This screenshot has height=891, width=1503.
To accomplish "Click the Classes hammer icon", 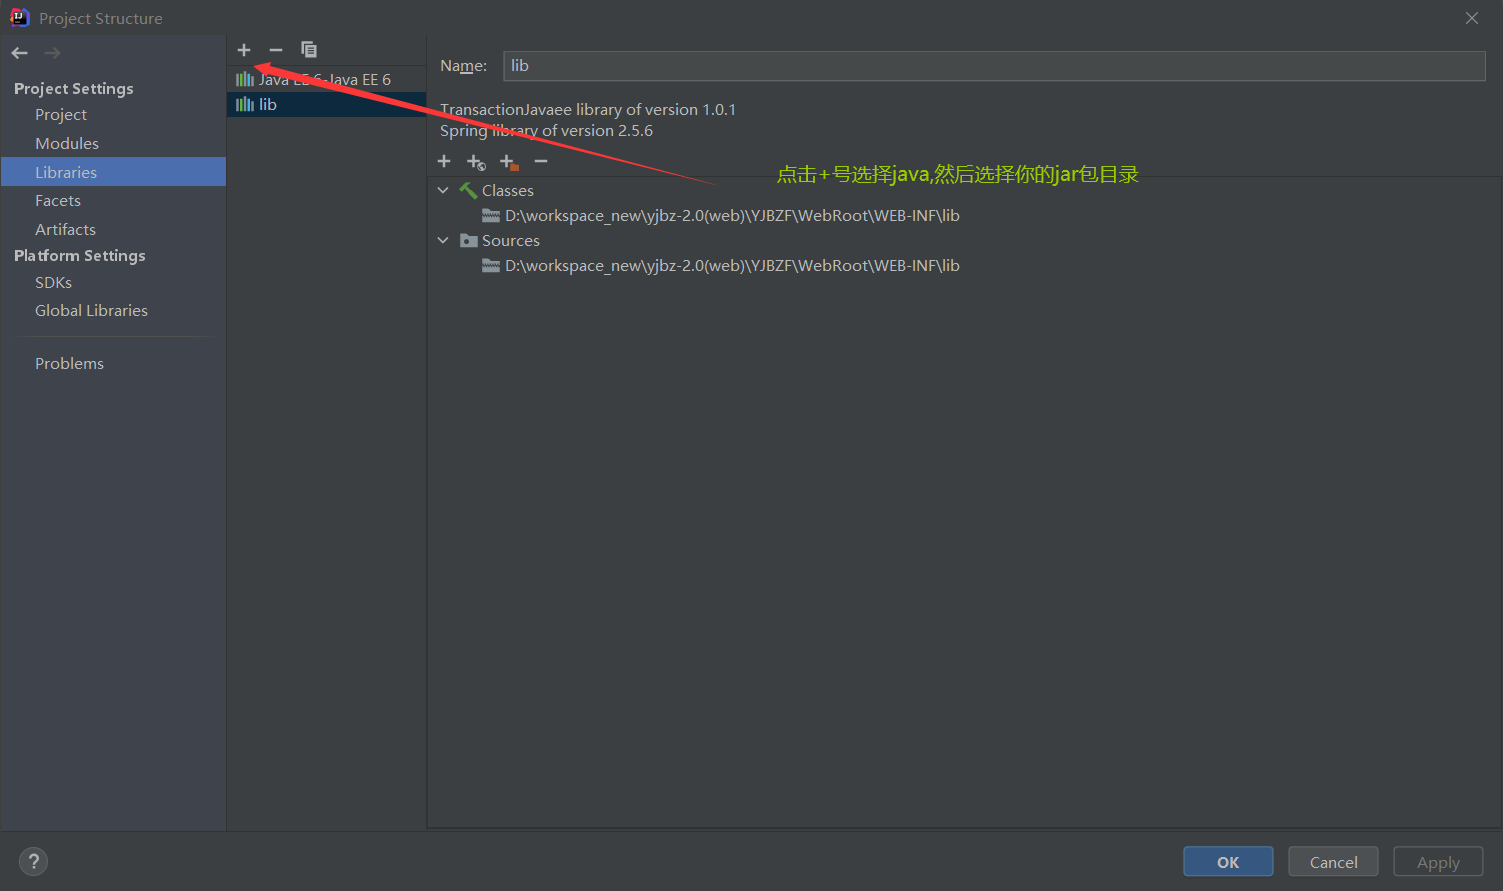I will point(468,190).
